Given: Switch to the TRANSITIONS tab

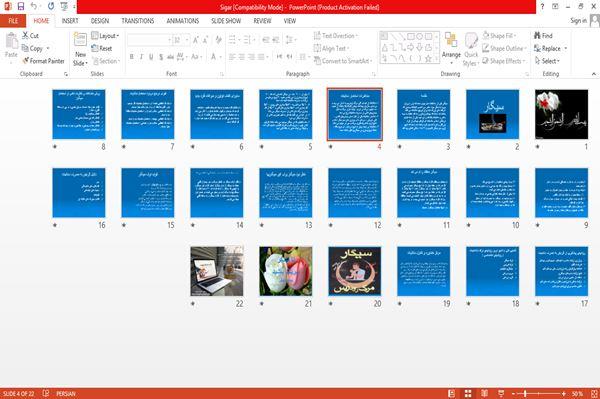Looking at the screenshot, I should pos(138,21).
